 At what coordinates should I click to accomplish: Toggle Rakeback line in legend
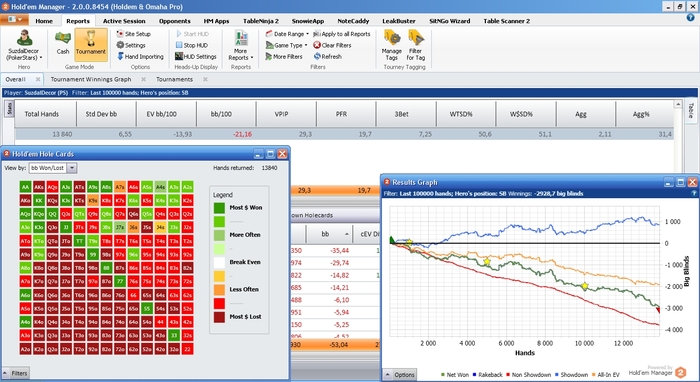(x=487, y=375)
